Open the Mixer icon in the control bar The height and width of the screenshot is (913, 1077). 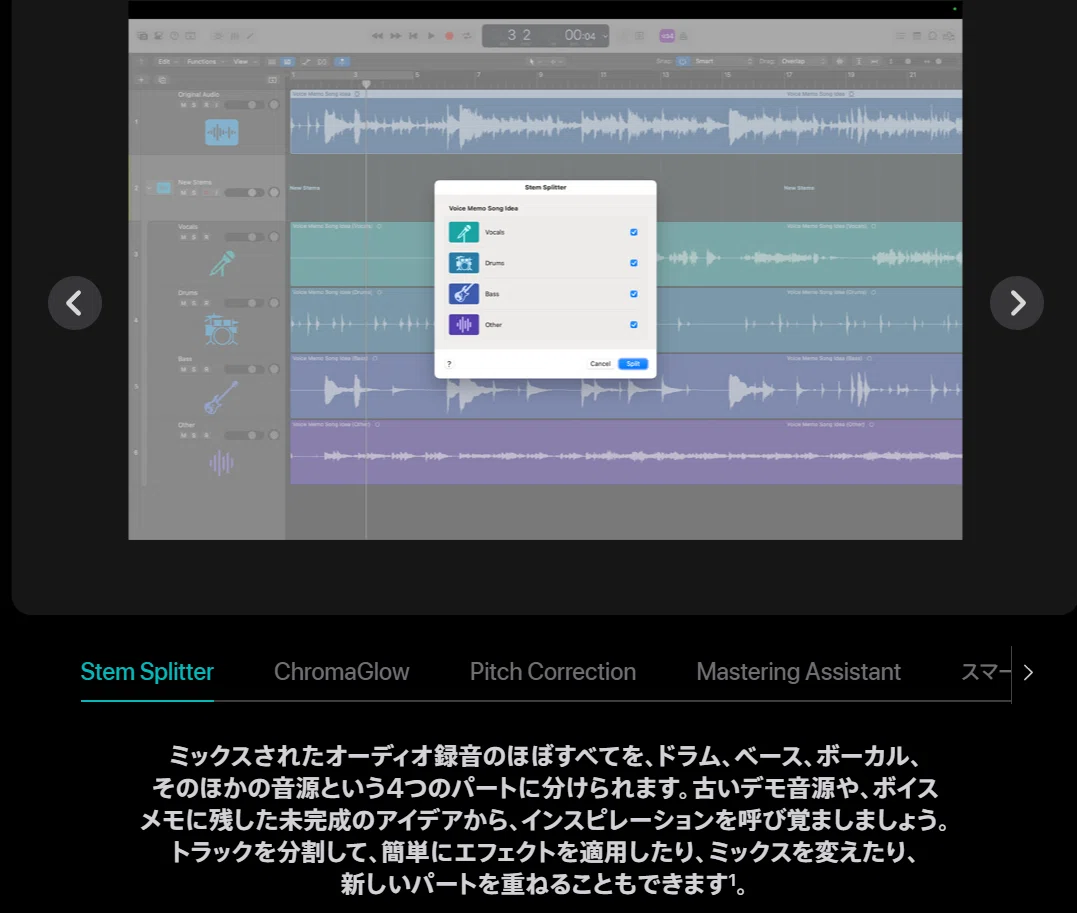pos(234,36)
